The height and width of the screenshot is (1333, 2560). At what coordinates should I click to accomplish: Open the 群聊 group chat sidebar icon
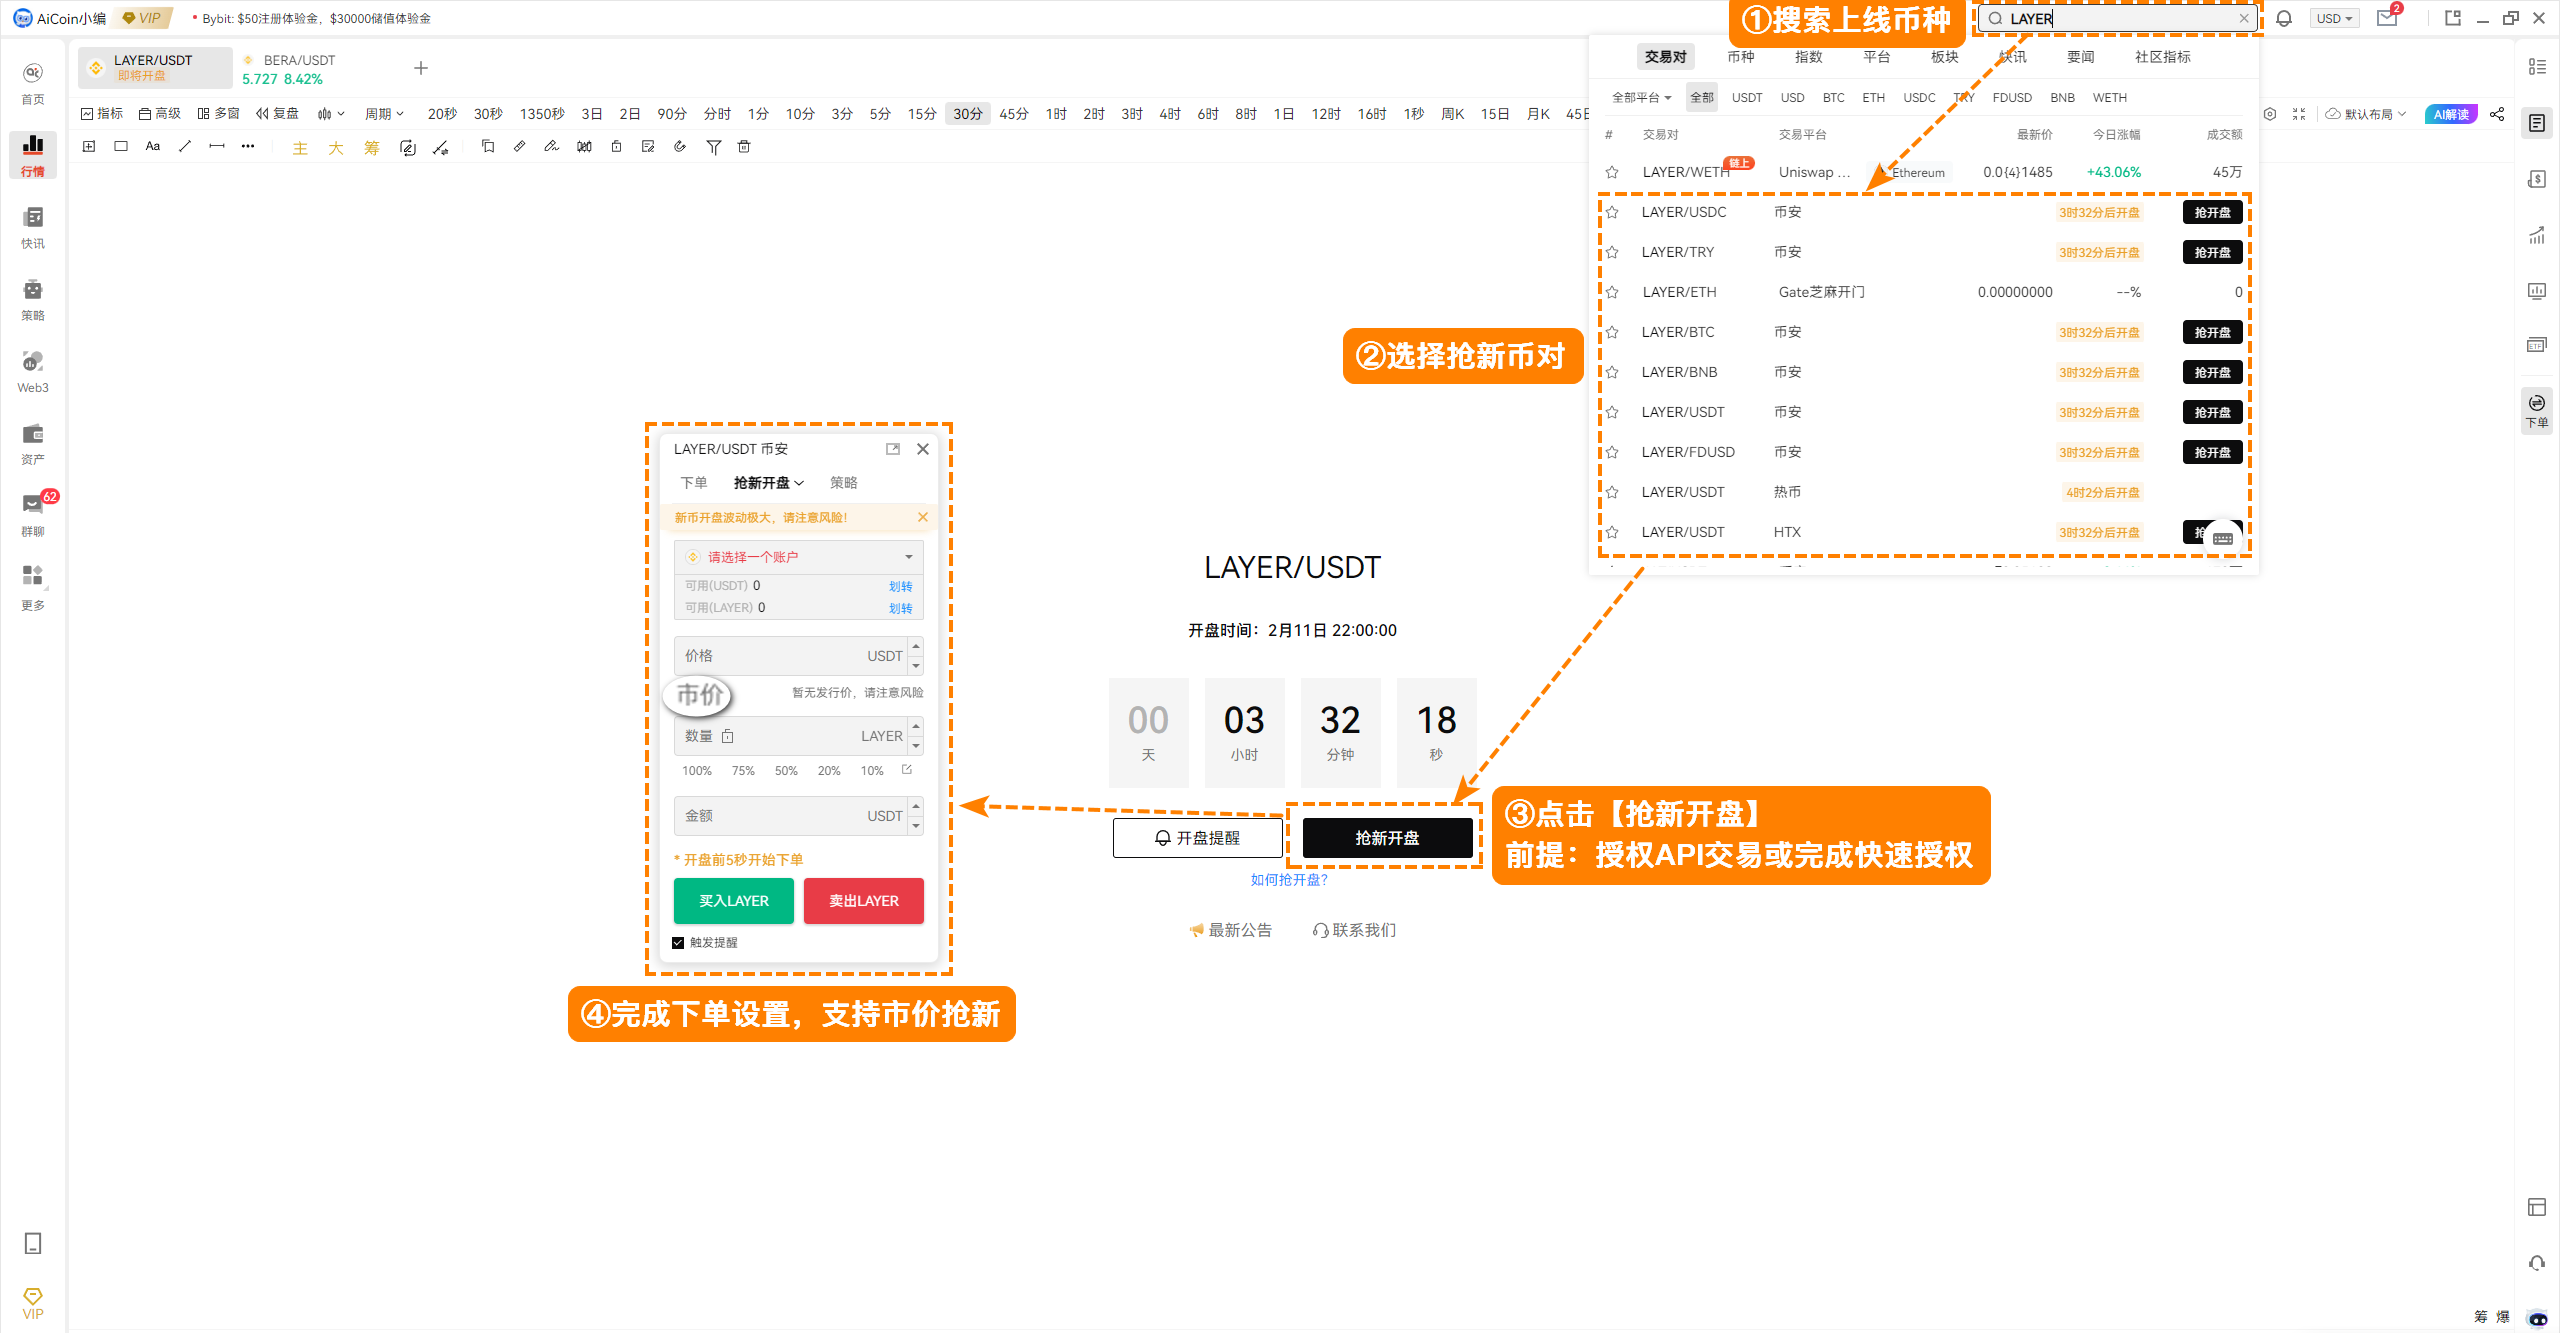[33, 515]
